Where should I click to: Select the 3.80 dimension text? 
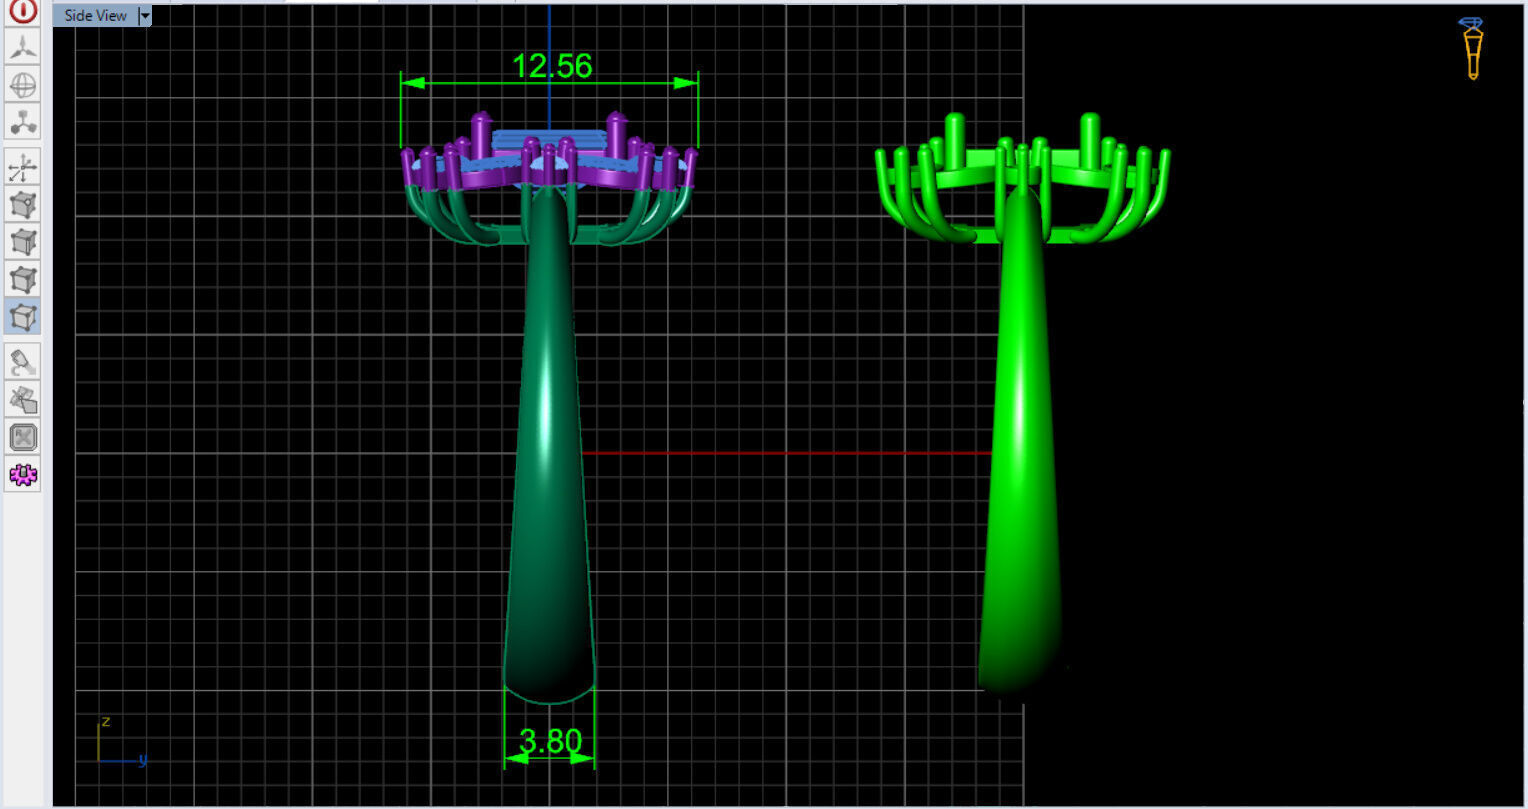(550, 741)
